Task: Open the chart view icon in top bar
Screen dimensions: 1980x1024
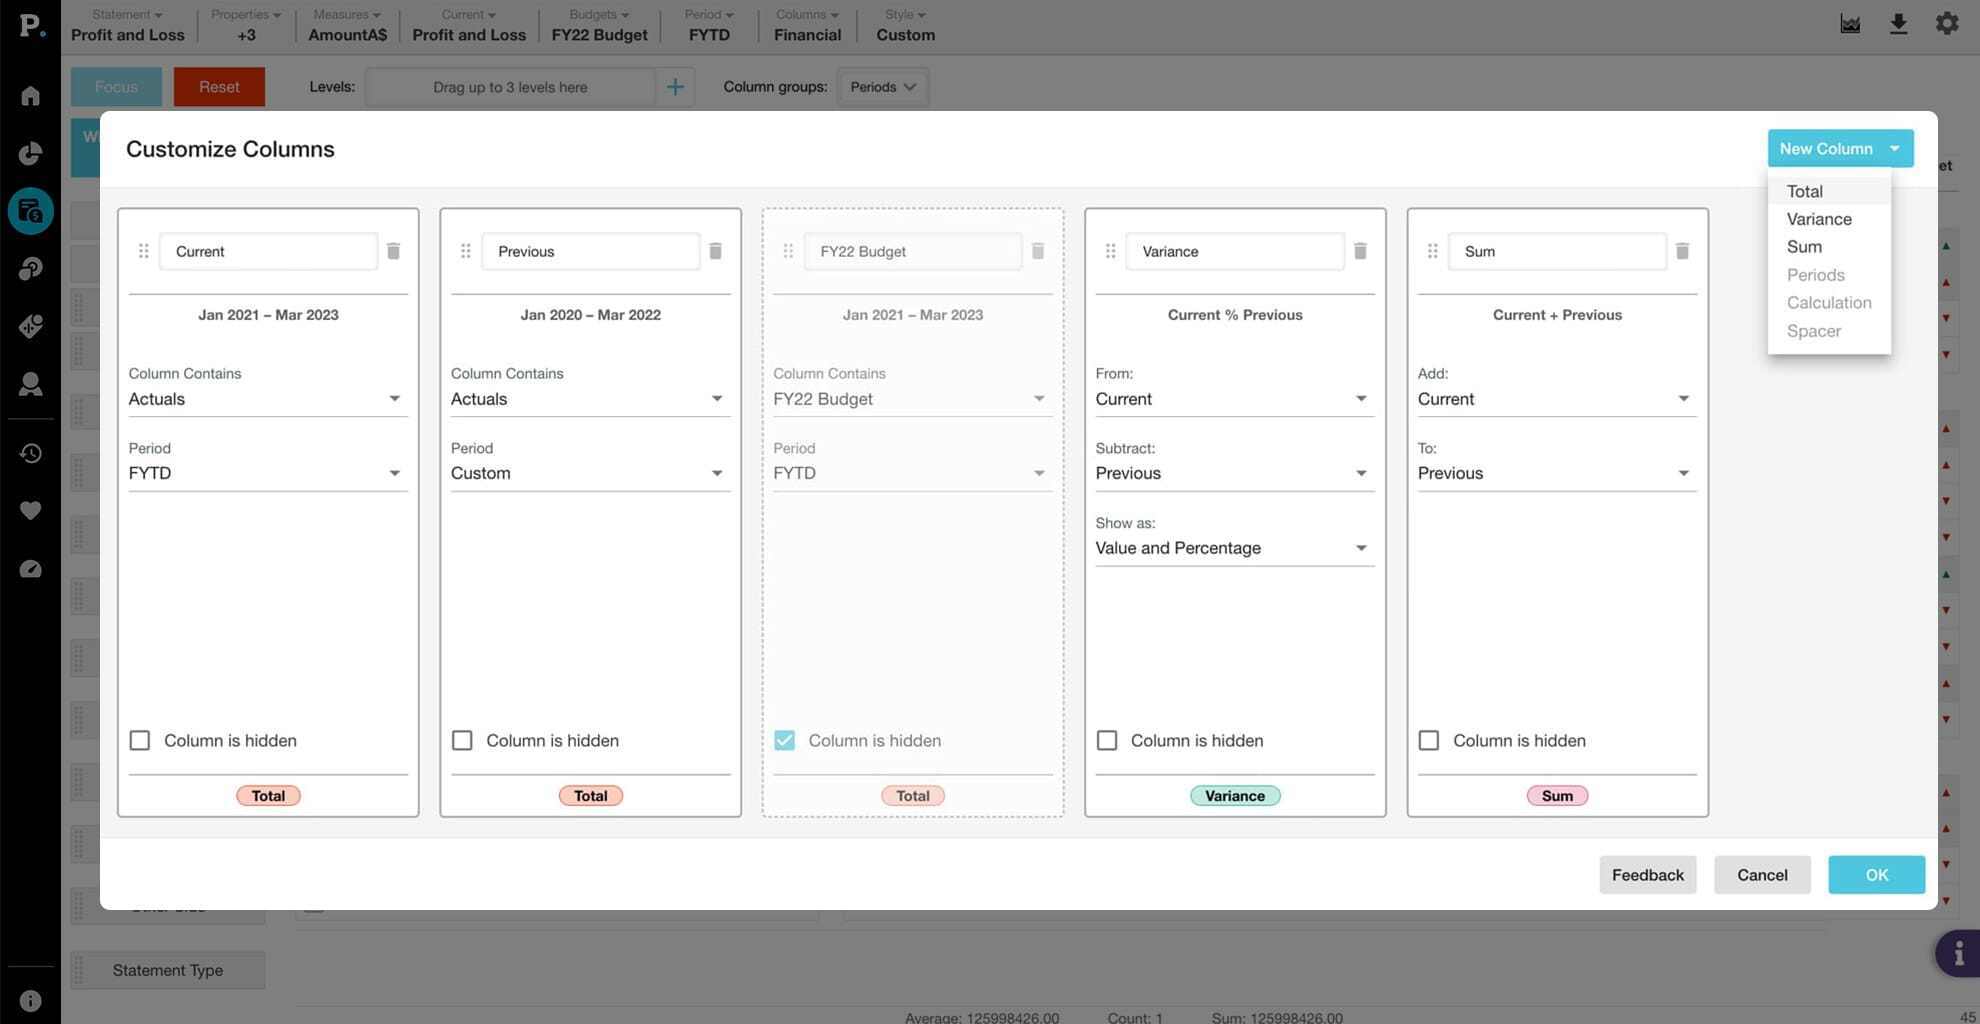Action: point(1850,24)
